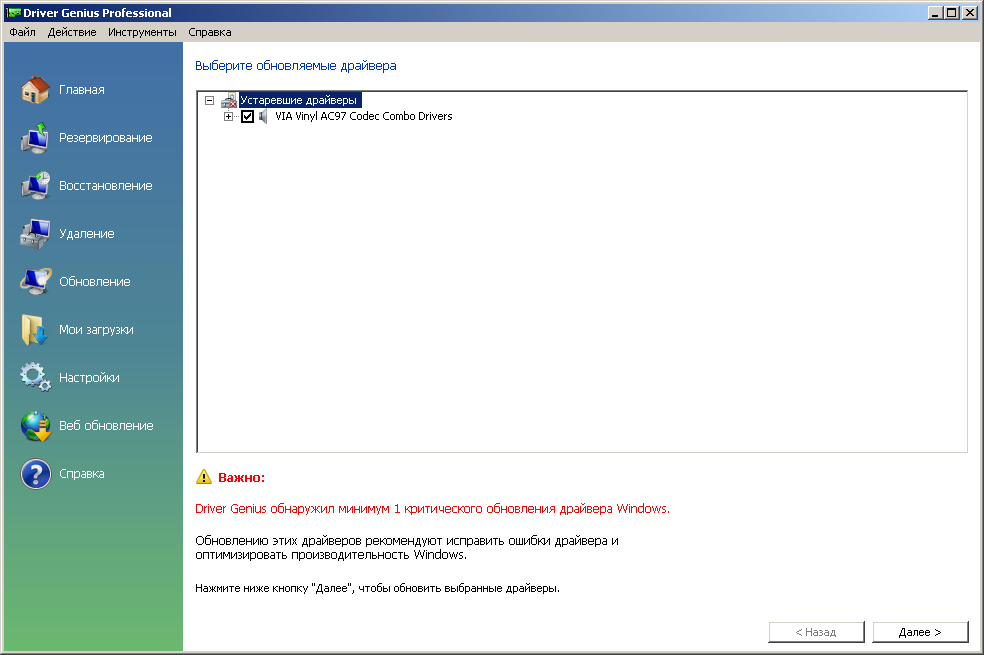Click the red Важно: label
Screen dimensions: 984x655
[242, 477]
